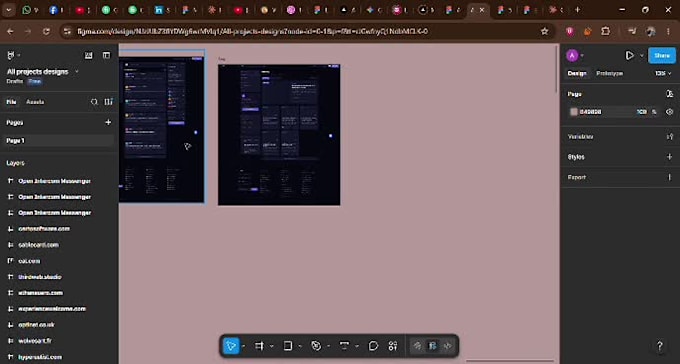Image resolution: width=680 pixels, height=364 pixels.
Task: Open the help question mark button
Action: click(x=660, y=346)
